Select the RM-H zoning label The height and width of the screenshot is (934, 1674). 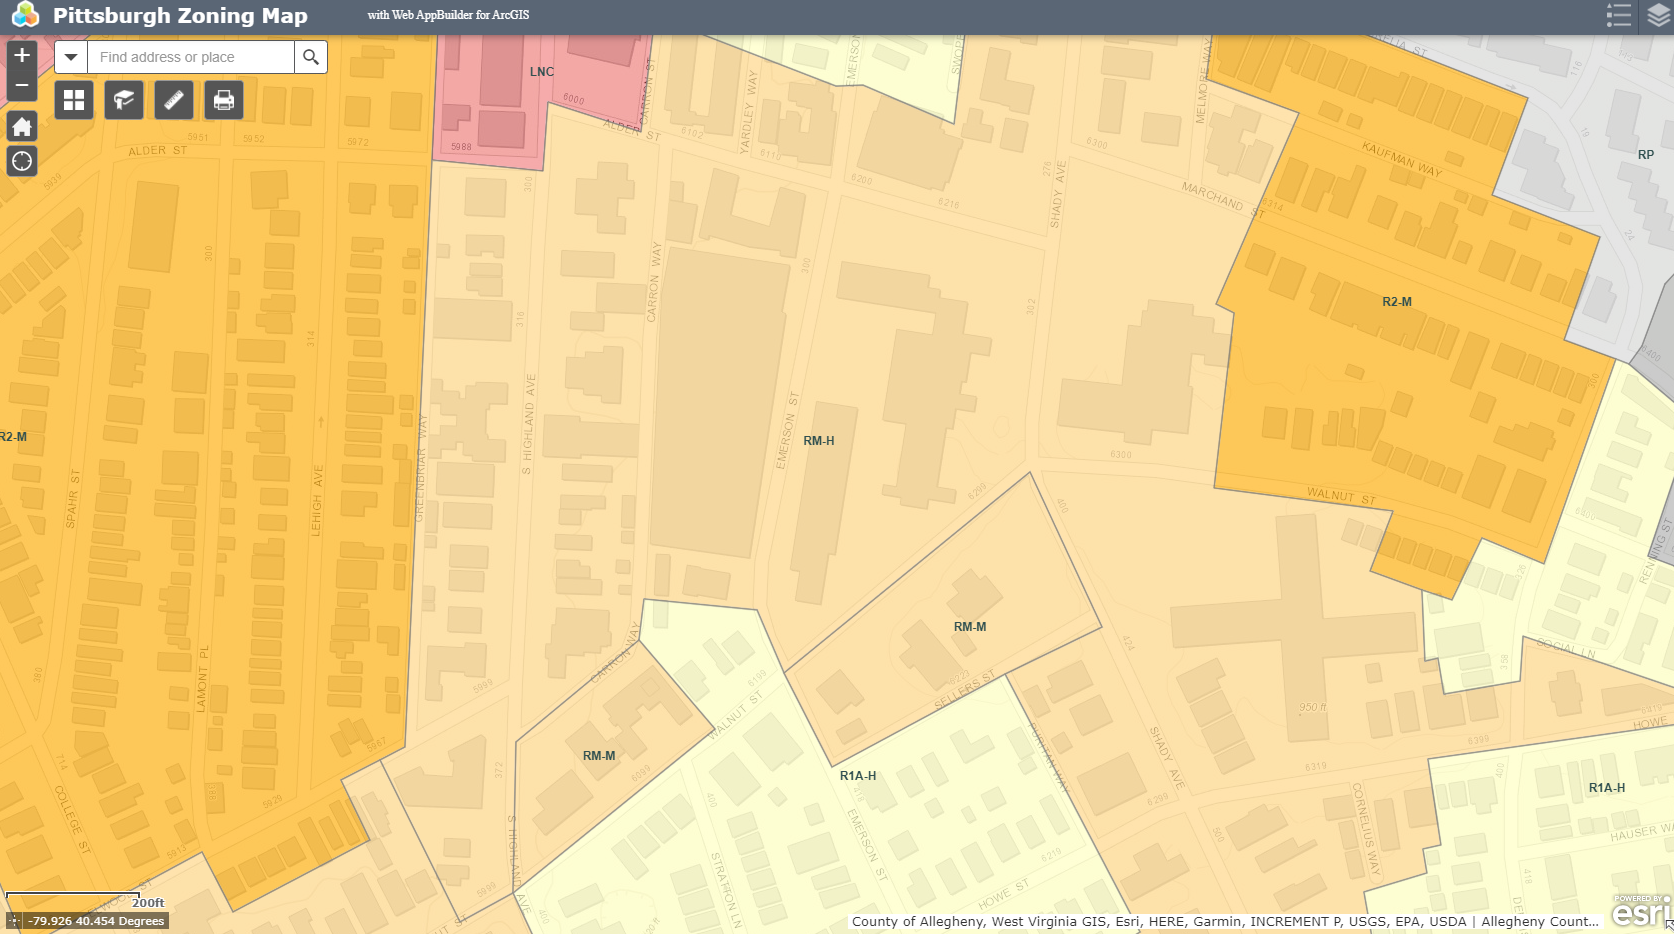click(x=819, y=441)
